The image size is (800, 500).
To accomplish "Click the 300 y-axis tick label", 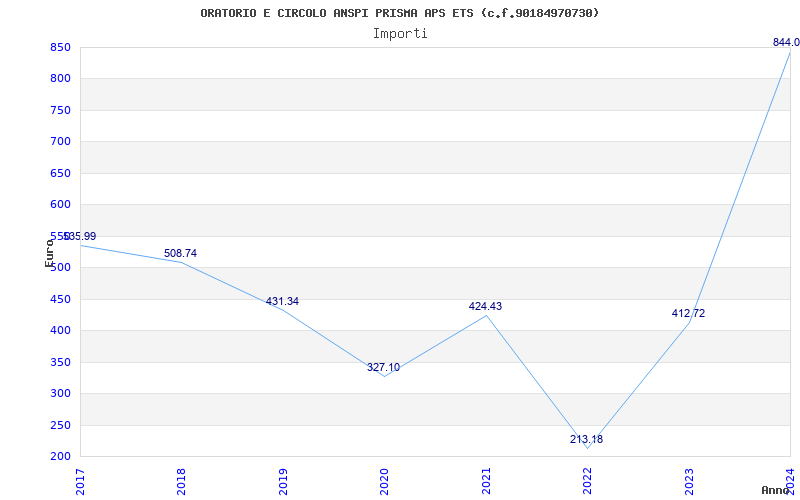I will coord(59,393).
